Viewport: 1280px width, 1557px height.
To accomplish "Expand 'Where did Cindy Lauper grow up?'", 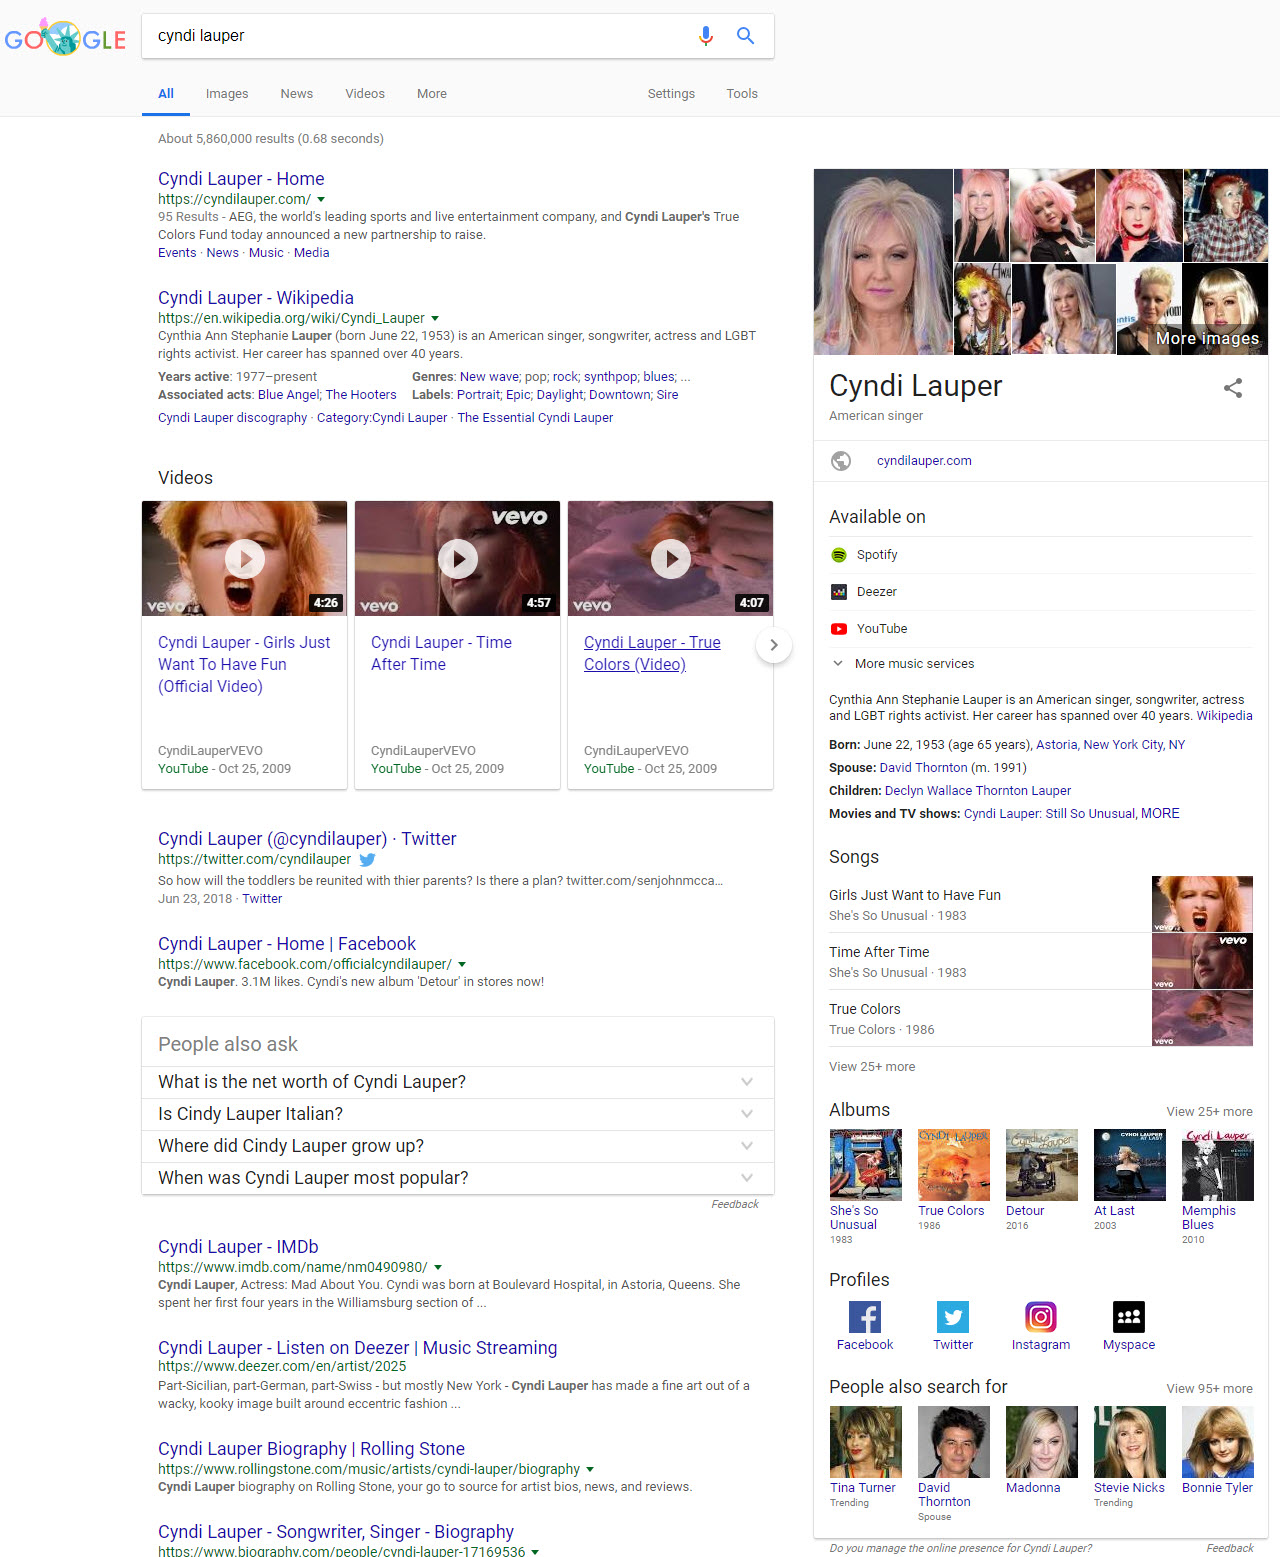I will [458, 1146].
